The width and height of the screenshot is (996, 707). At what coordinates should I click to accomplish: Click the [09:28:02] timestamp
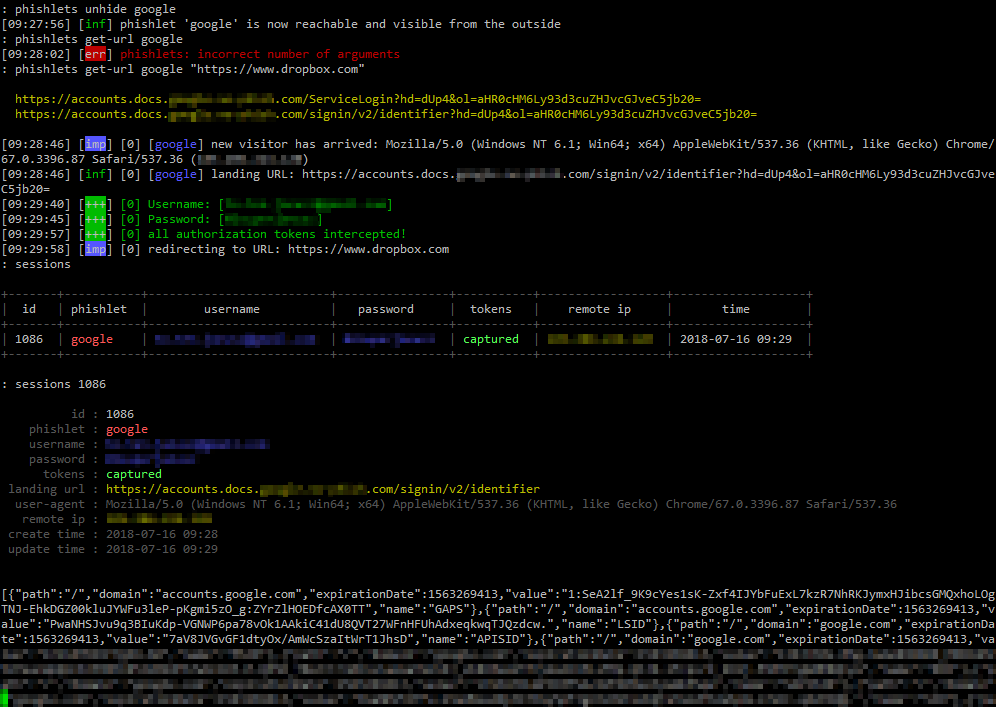36,54
